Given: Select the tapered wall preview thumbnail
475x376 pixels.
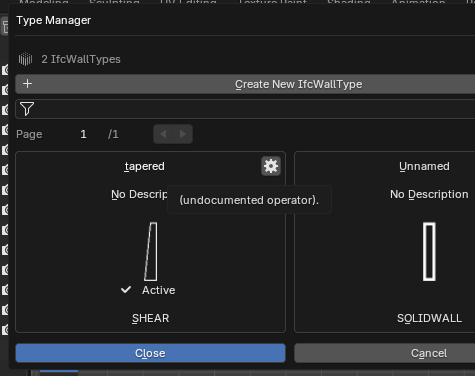Looking at the screenshot, I should 151,252.
